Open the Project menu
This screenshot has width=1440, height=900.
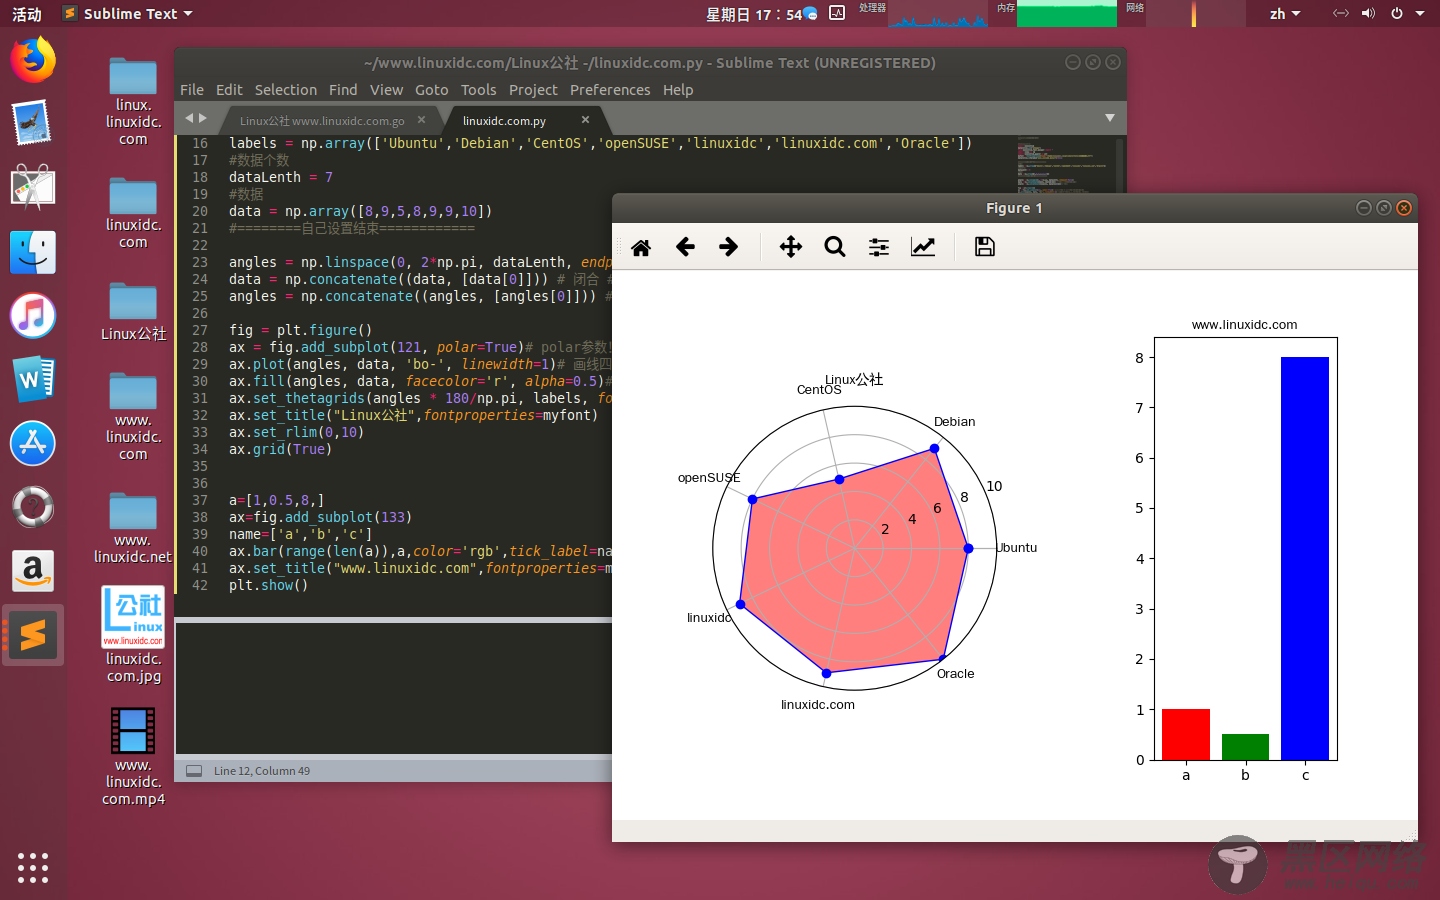pos(533,90)
